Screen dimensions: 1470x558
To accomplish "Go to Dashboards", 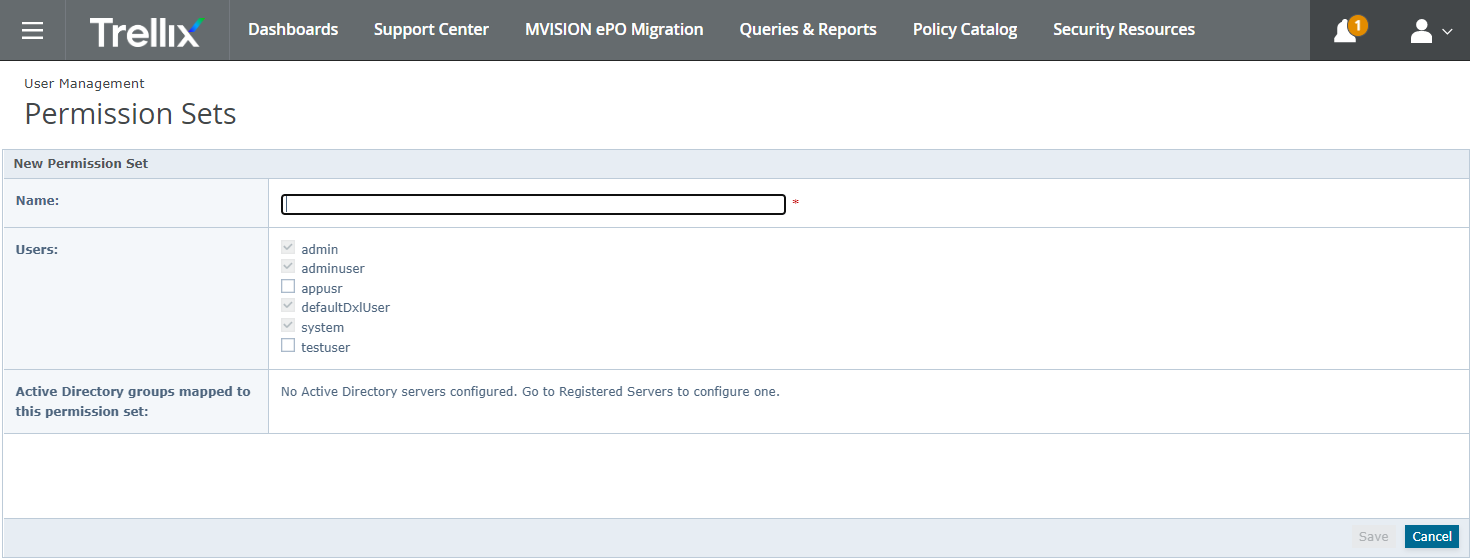I will tap(293, 30).
